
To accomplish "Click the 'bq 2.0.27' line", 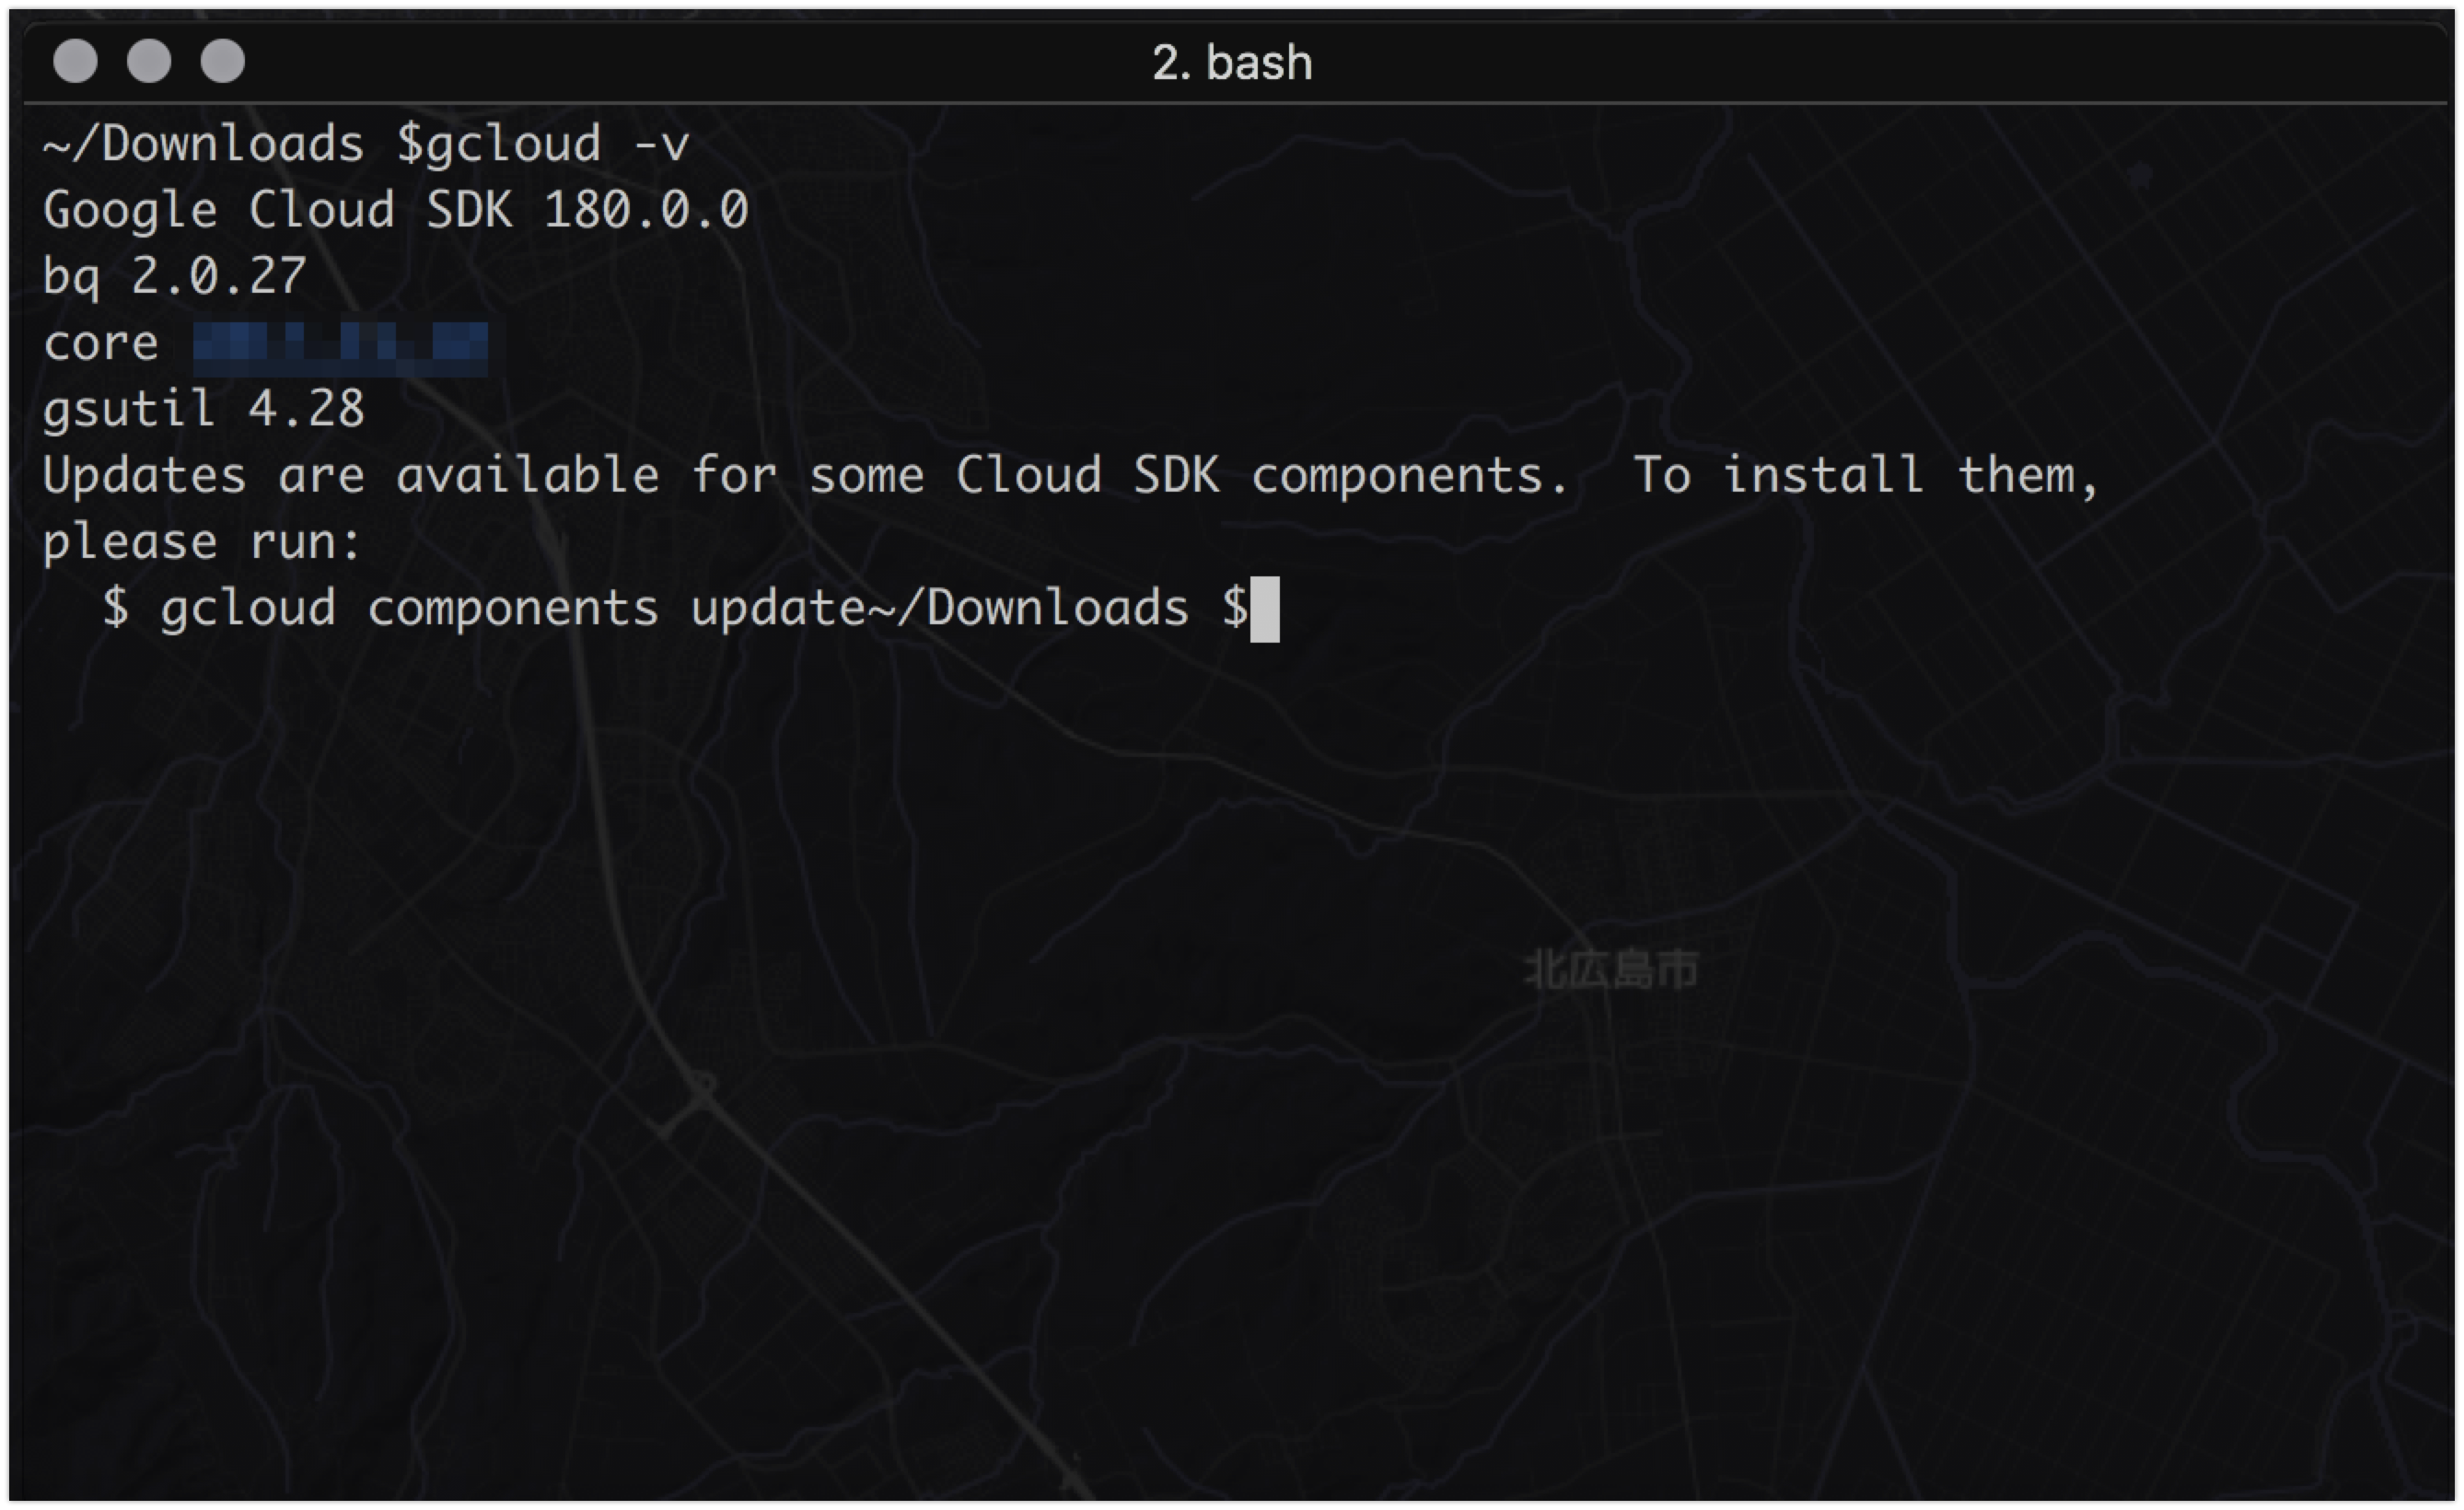I will 174,277.
